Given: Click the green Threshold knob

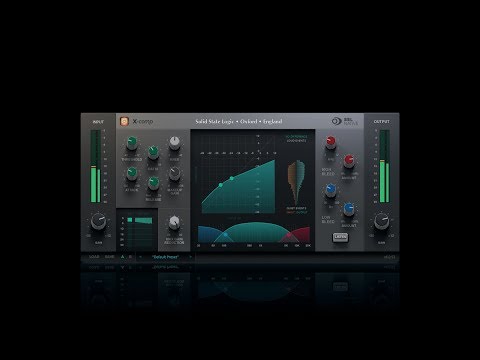Looking at the screenshot, I should tap(132, 143).
